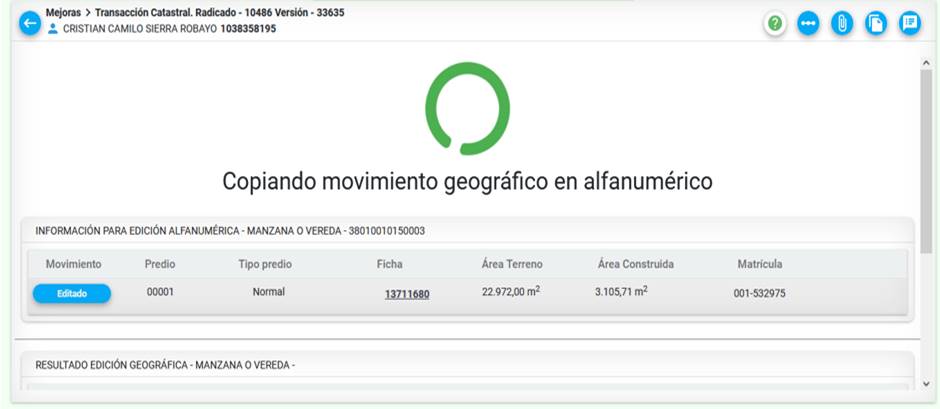Click the Área Terreno column header
Image resolution: width=940 pixels, height=409 pixels.
(512, 264)
